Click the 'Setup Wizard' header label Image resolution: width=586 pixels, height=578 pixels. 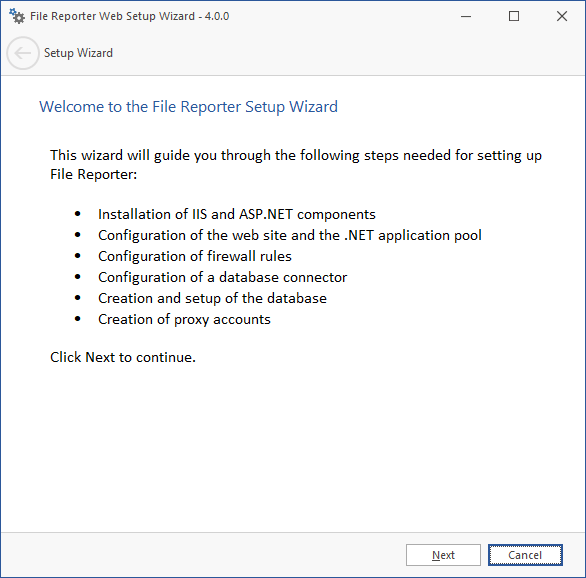(x=78, y=53)
